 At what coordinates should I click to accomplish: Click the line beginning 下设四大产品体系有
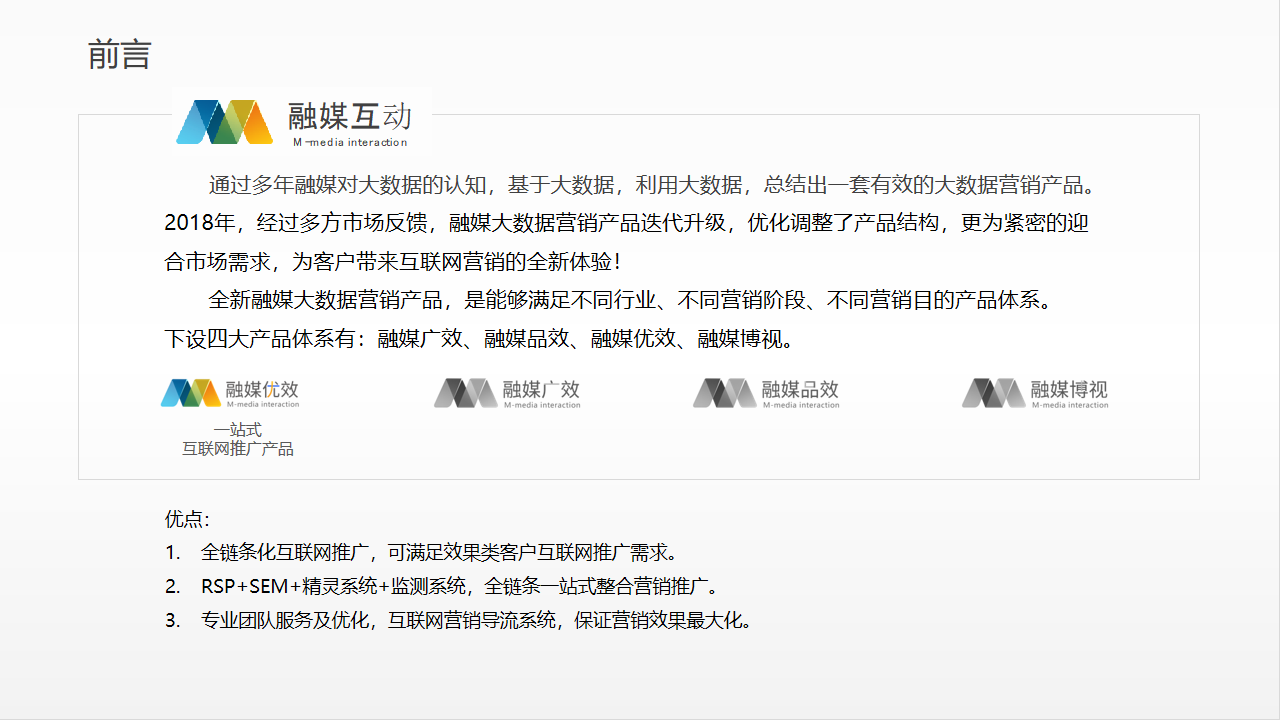point(480,339)
